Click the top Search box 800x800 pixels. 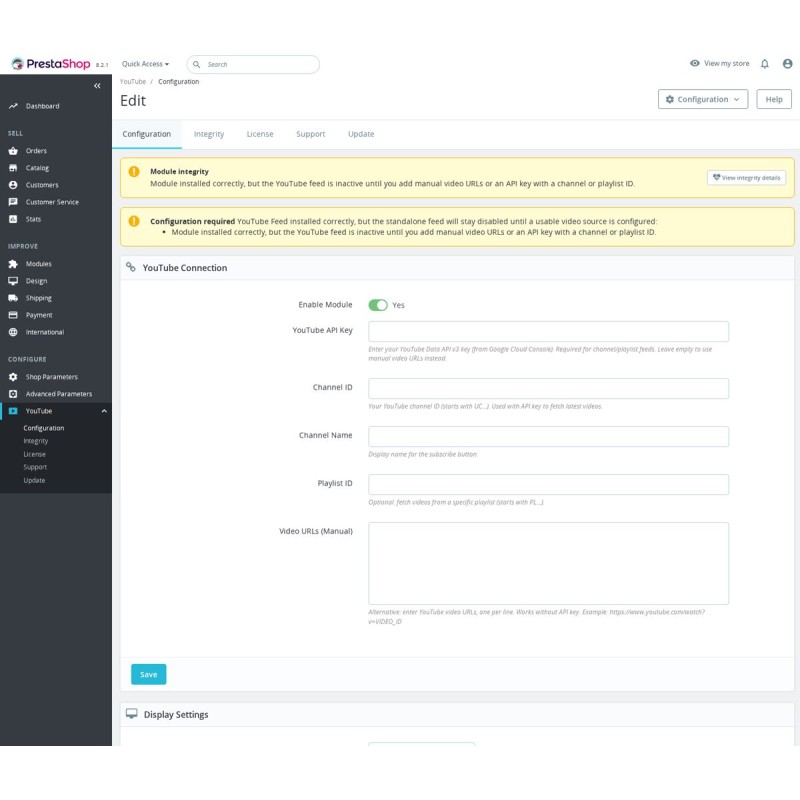tap(253, 64)
